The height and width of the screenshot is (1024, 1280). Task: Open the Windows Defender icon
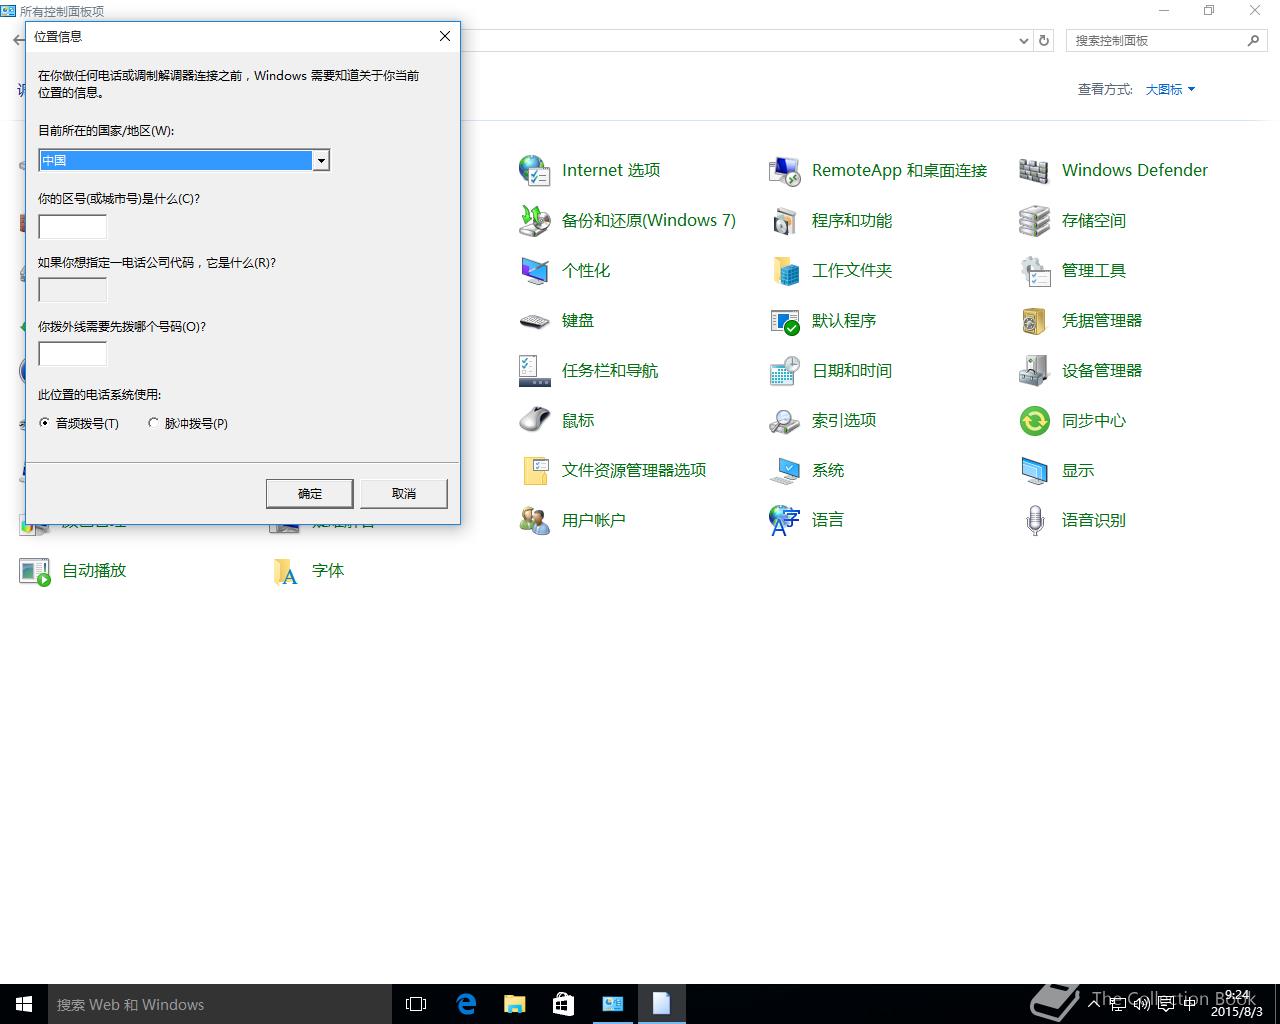coord(1035,170)
